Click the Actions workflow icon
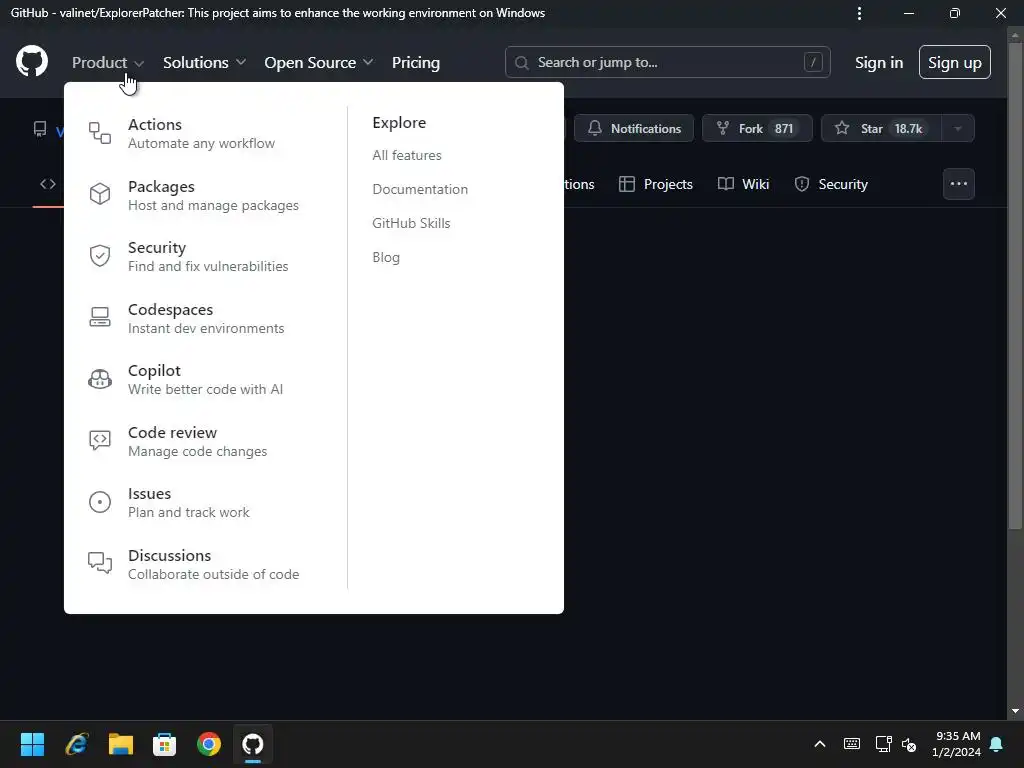Screen dimensions: 1024x768 pyautogui.click(x=100, y=133)
